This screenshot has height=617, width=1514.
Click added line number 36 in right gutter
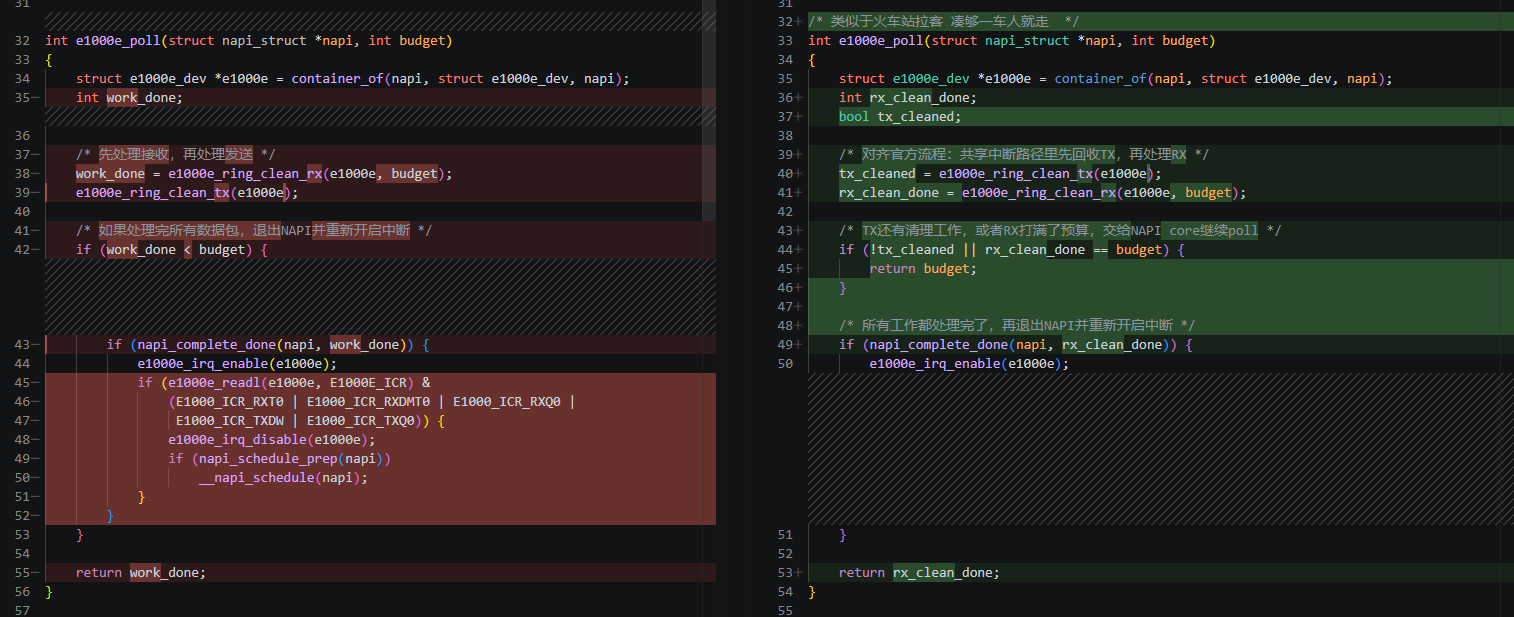[785, 97]
